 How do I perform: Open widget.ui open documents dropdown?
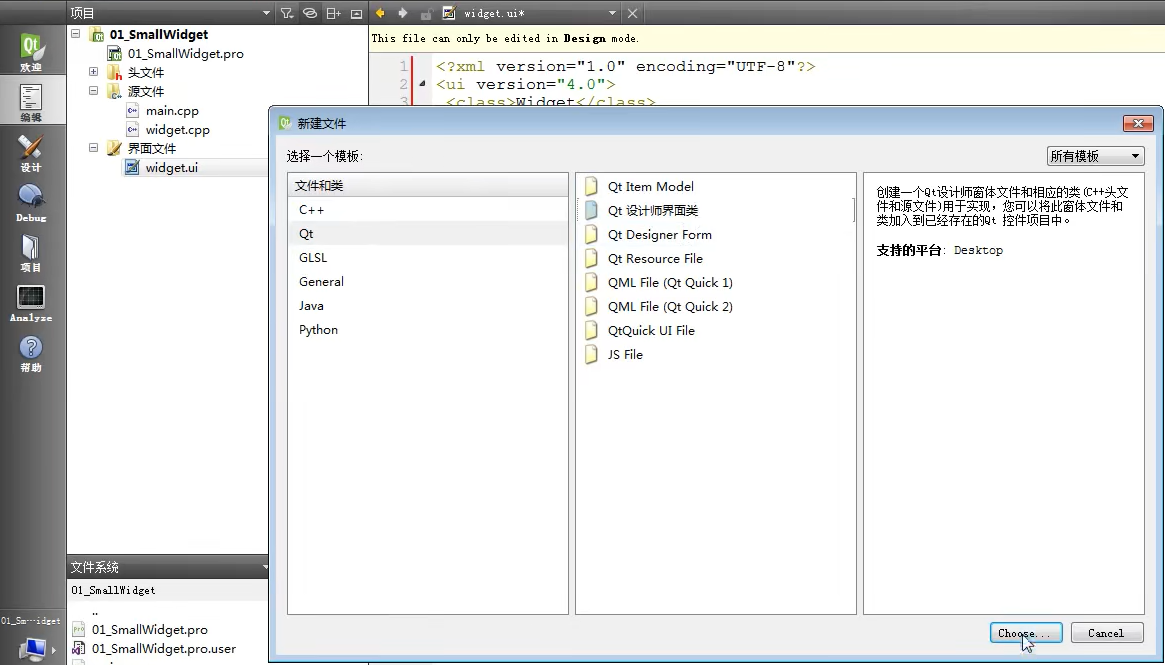(x=612, y=13)
